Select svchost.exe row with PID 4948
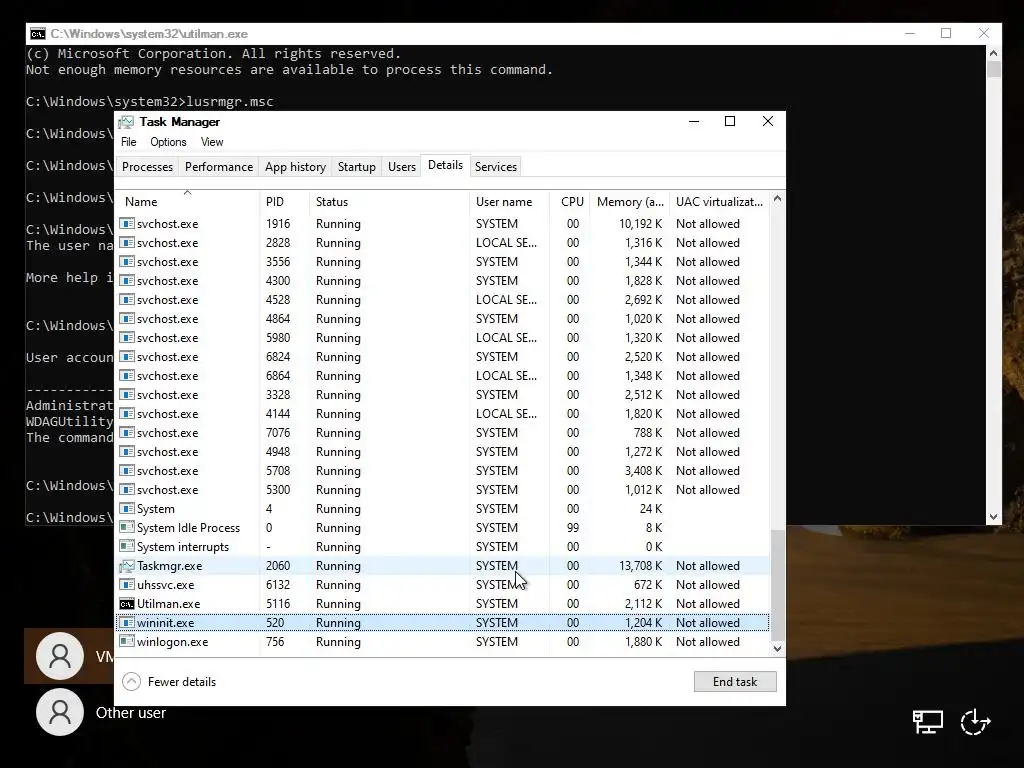 (443, 451)
